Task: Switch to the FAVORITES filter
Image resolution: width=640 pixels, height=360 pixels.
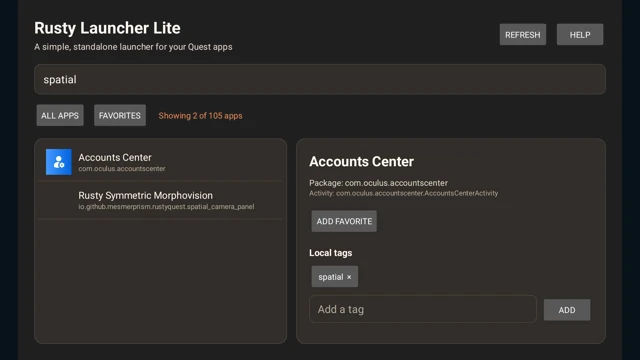Action: (x=120, y=116)
